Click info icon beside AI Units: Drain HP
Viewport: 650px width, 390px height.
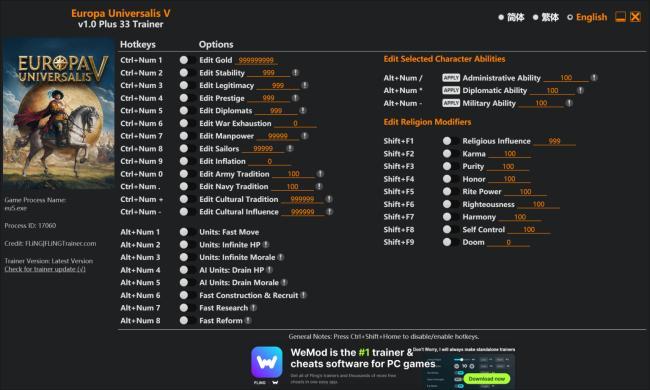[x=270, y=270]
